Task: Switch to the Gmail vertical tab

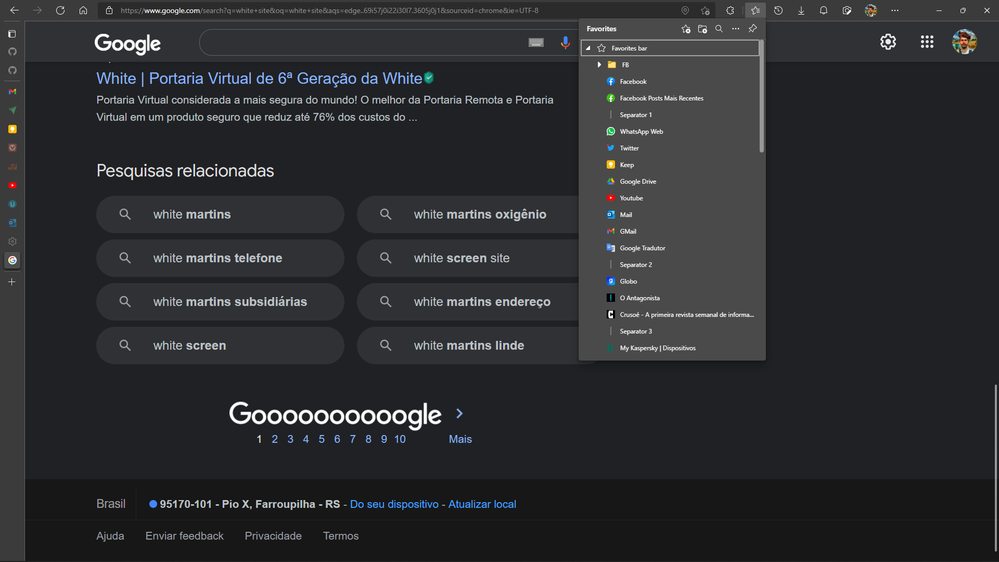Action: tap(12, 92)
